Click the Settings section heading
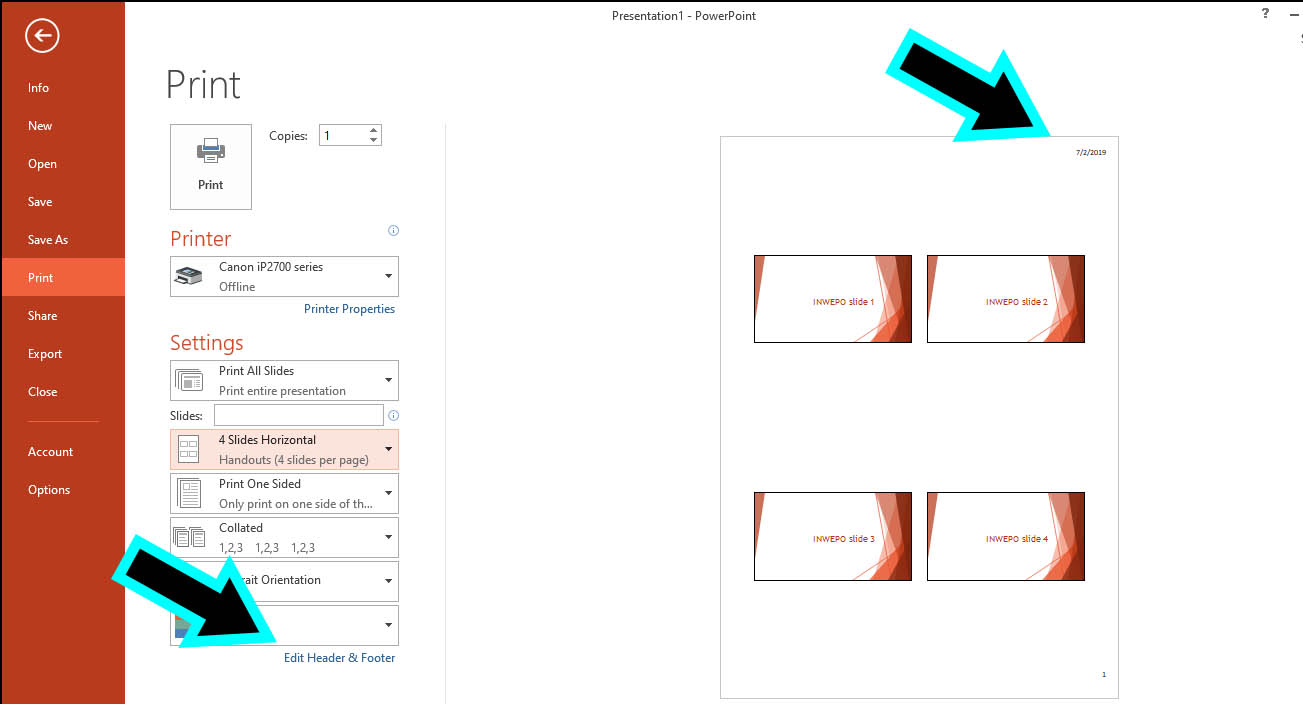The image size is (1303, 704). click(x=206, y=342)
